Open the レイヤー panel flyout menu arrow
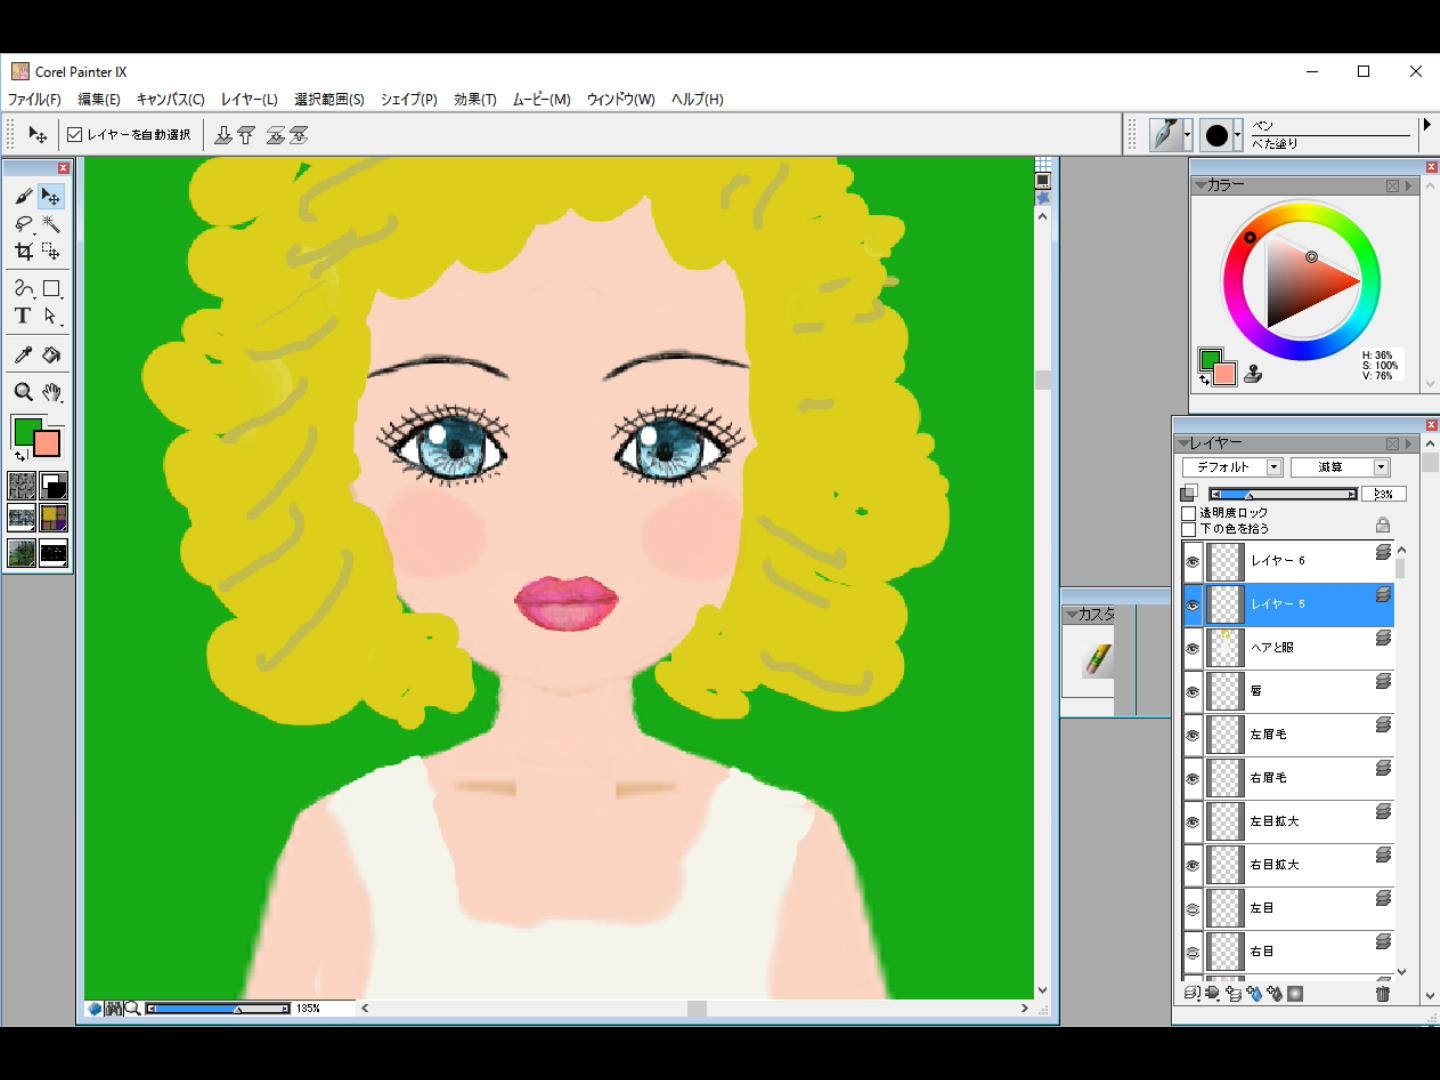1440x1080 pixels. point(1409,444)
